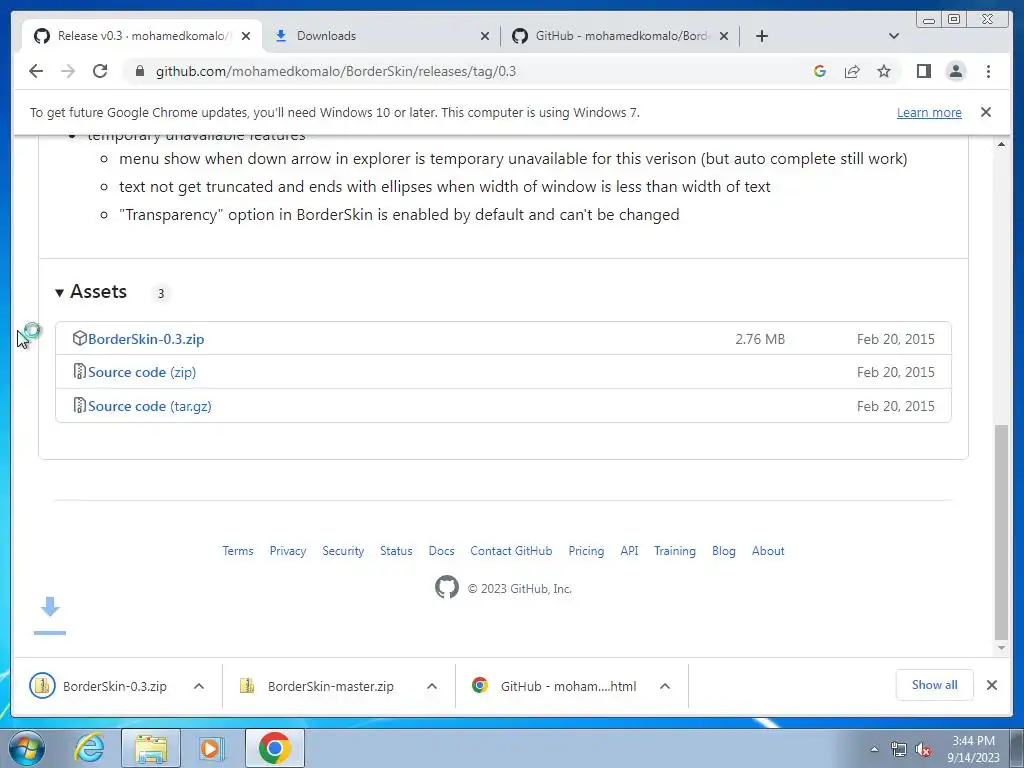Expand options for GitHub html download
1024x768 pixels.
point(665,686)
